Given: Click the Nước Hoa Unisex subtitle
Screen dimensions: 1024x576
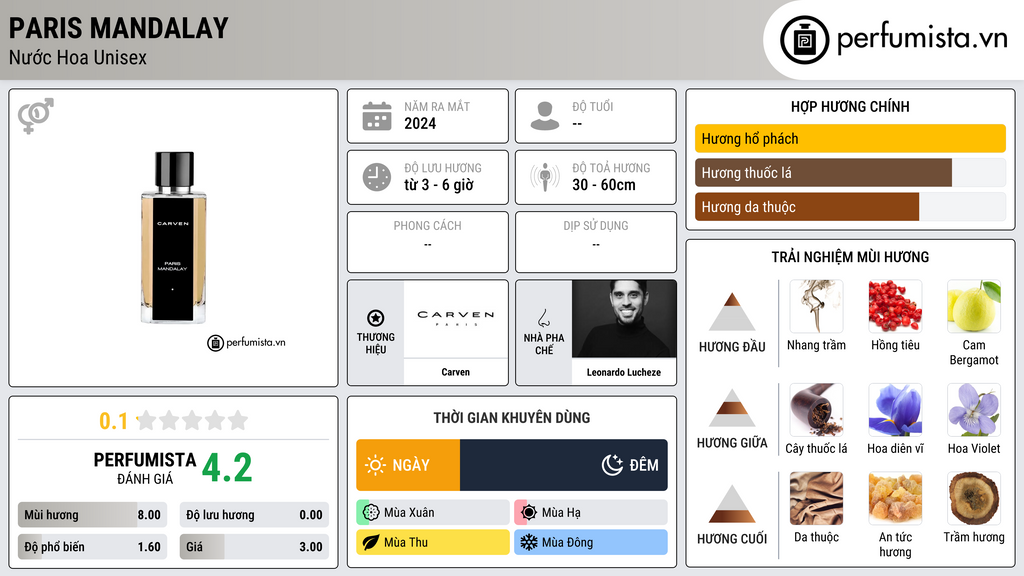Looking at the screenshot, I should click(78, 57).
